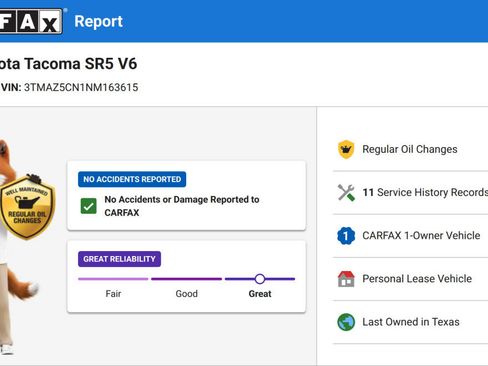Click the VIN number text

pos(81,87)
